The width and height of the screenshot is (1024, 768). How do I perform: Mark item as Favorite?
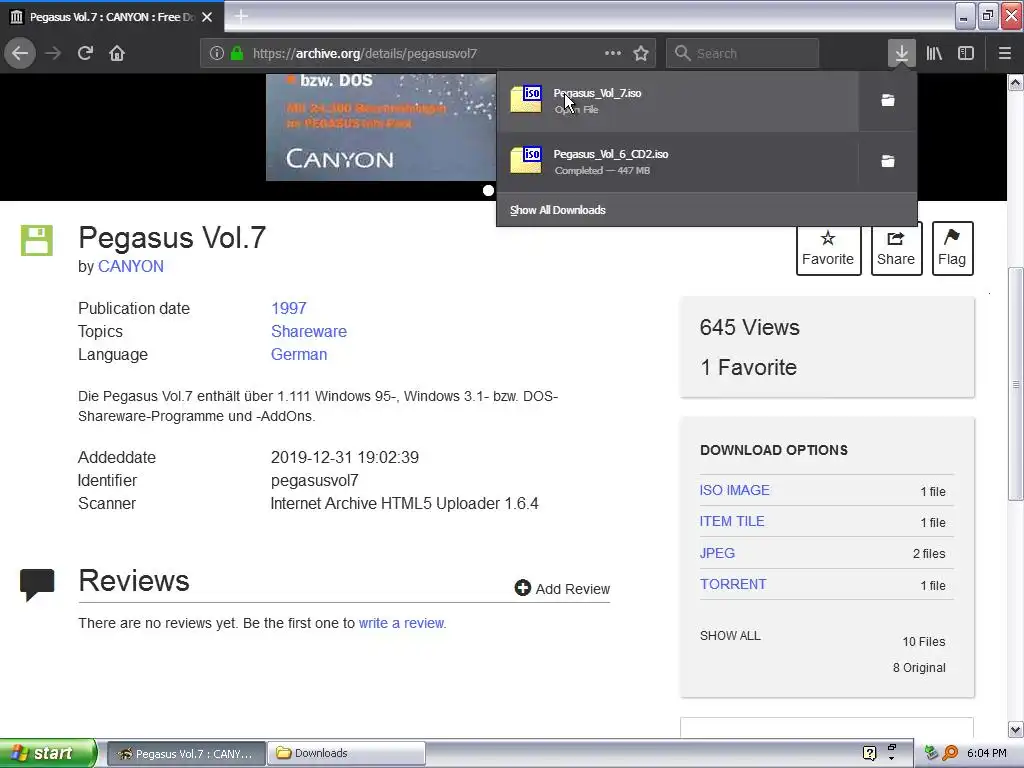(x=828, y=249)
